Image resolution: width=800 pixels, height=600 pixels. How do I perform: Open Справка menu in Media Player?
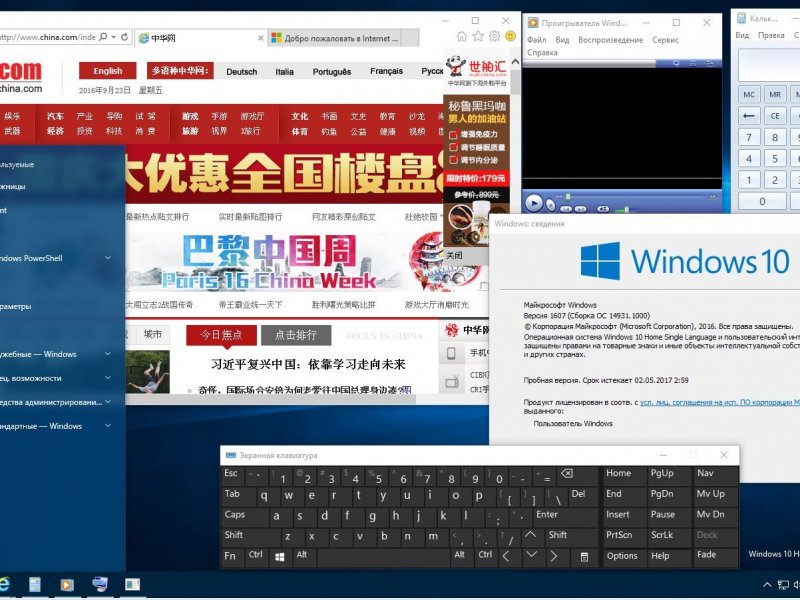pos(542,53)
